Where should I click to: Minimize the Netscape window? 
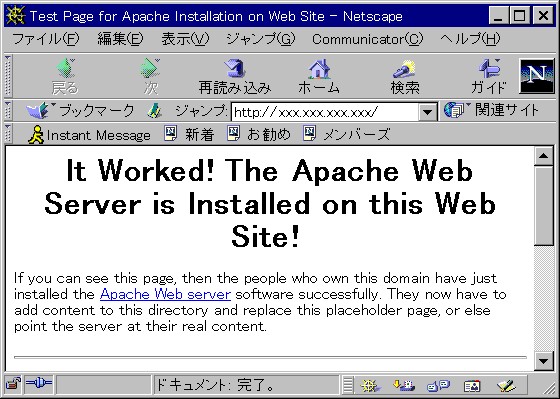pyautogui.click(x=498, y=16)
